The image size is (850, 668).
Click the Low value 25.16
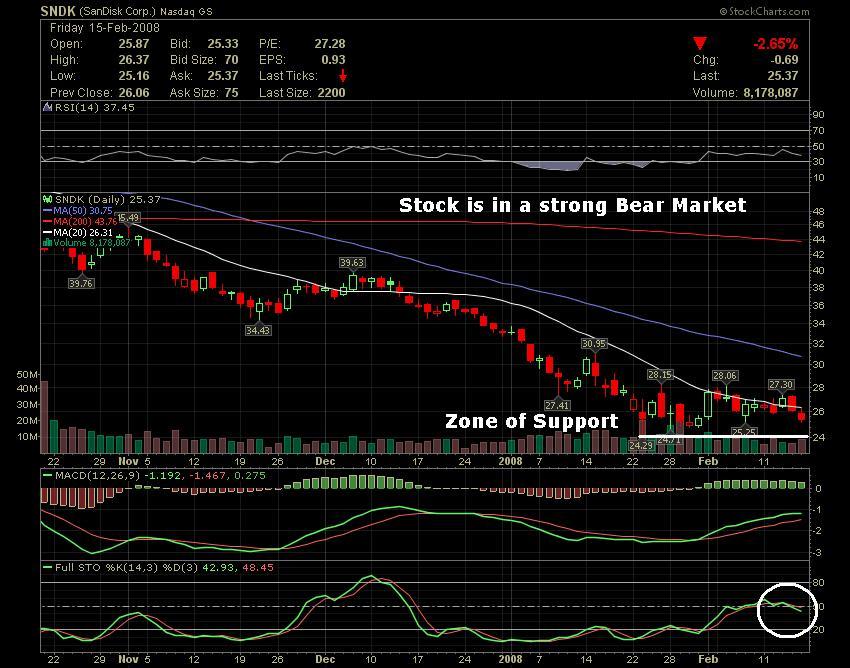[133, 76]
